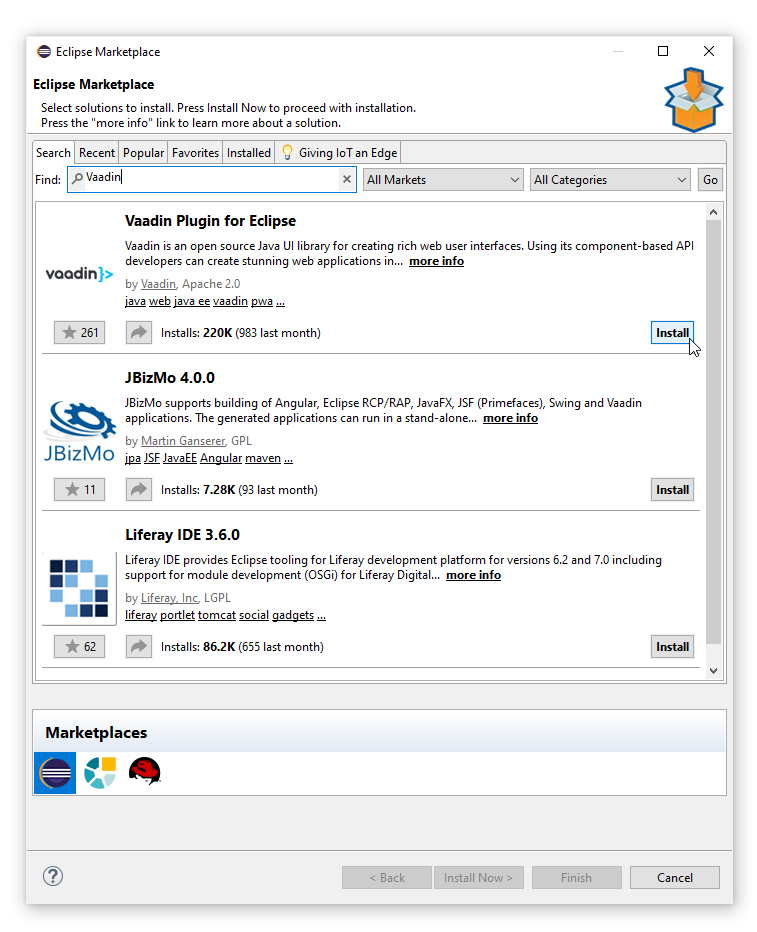Switch to the Installed tab

coord(248,153)
